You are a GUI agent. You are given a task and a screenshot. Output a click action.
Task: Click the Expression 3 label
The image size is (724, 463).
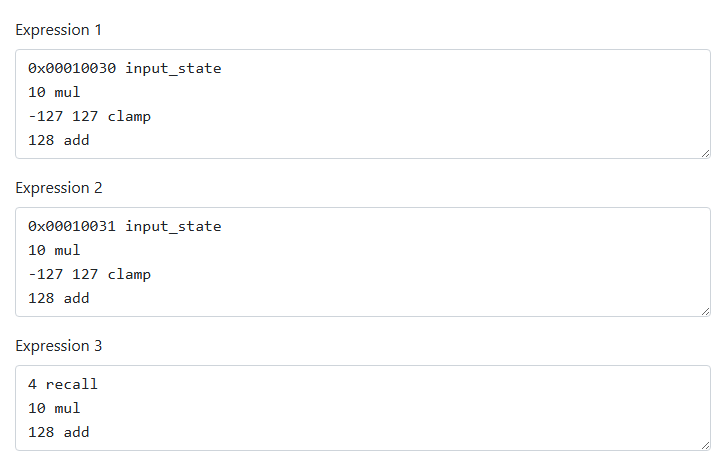click(x=59, y=346)
